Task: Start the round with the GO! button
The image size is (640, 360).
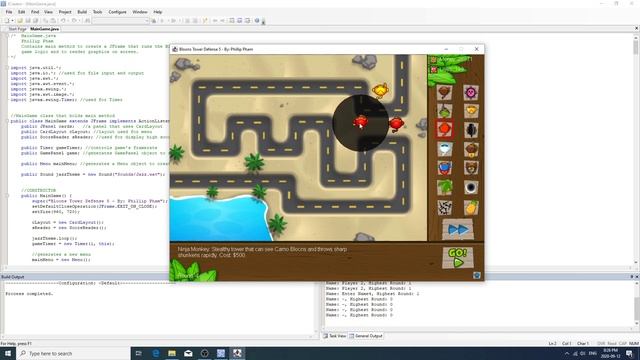Action: point(458,258)
